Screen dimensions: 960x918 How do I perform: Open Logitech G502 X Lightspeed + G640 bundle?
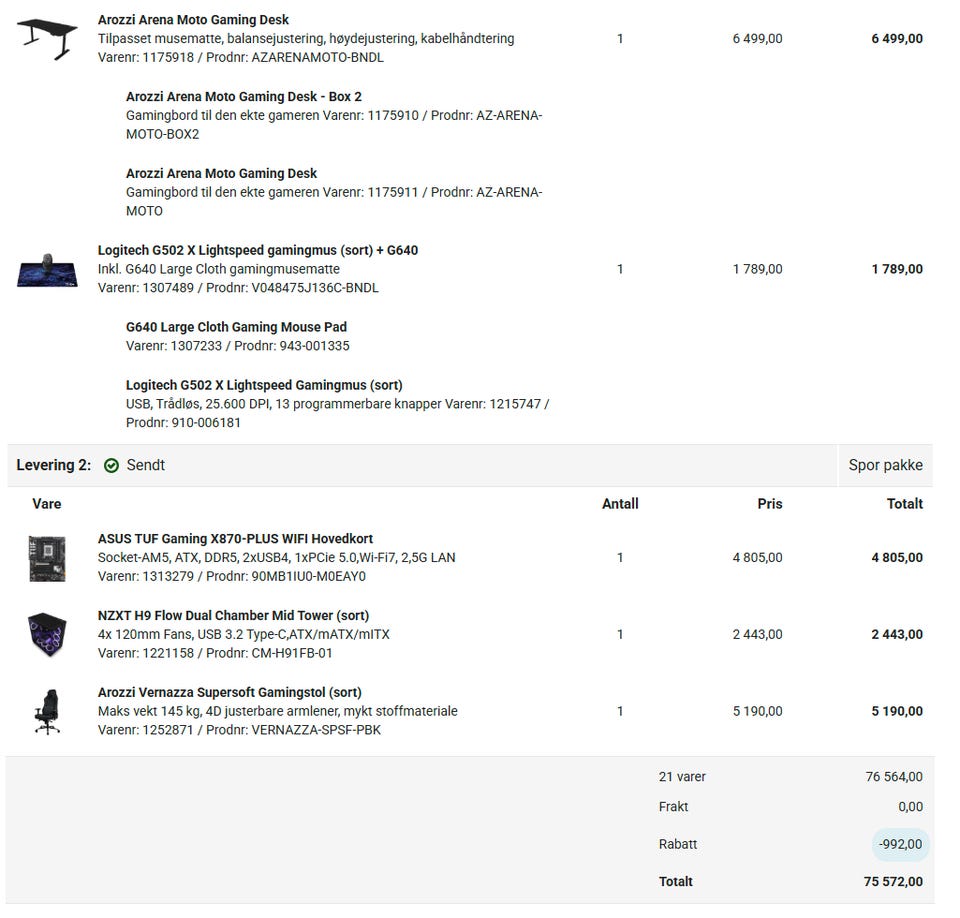(257, 250)
